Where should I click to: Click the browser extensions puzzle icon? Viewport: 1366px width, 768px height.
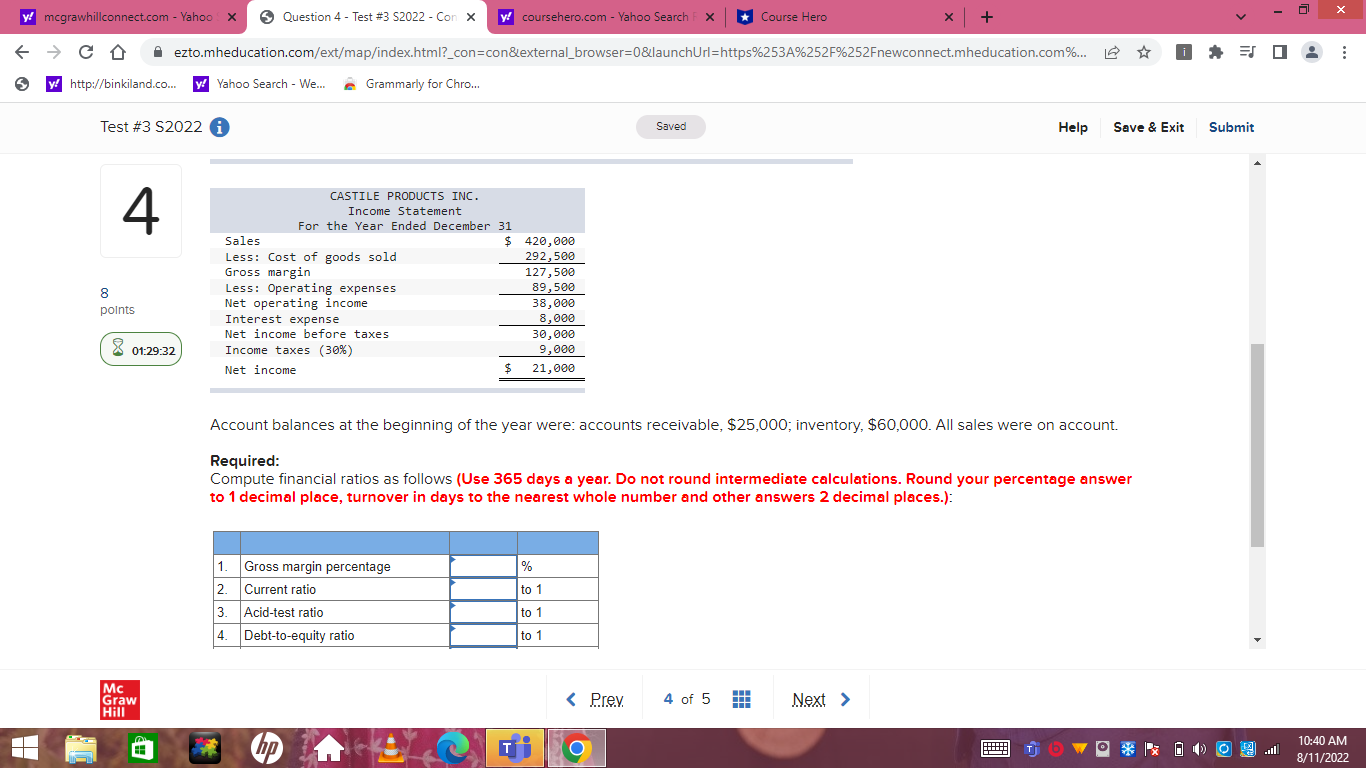1216,53
